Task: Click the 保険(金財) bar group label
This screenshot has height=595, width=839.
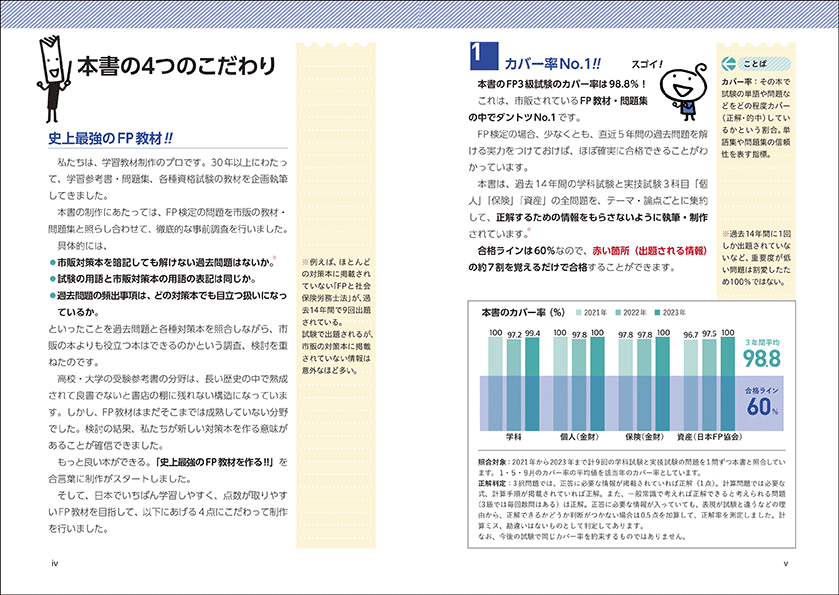Action: pyautogui.click(x=644, y=437)
